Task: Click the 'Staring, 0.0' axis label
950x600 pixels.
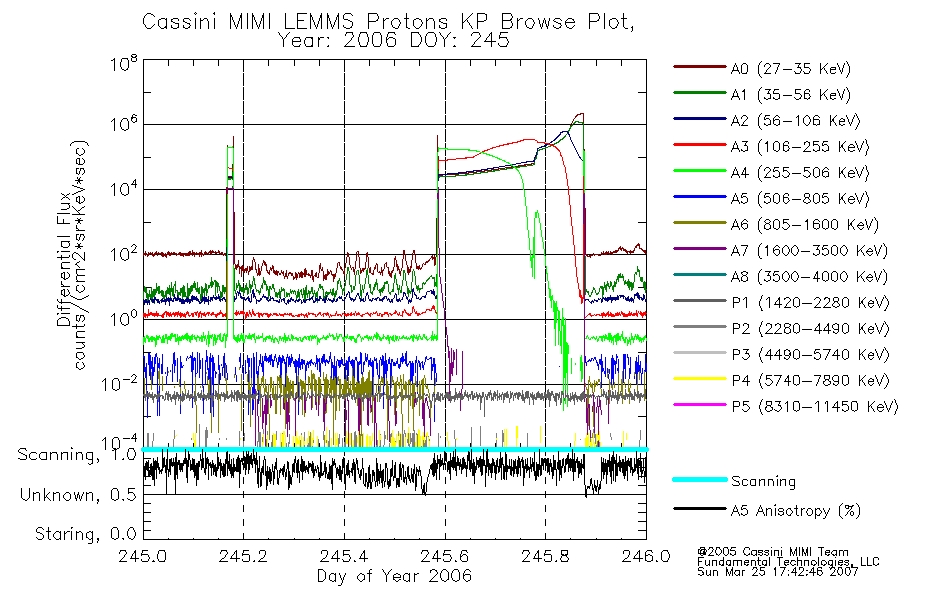Action: pyautogui.click(x=85, y=534)
